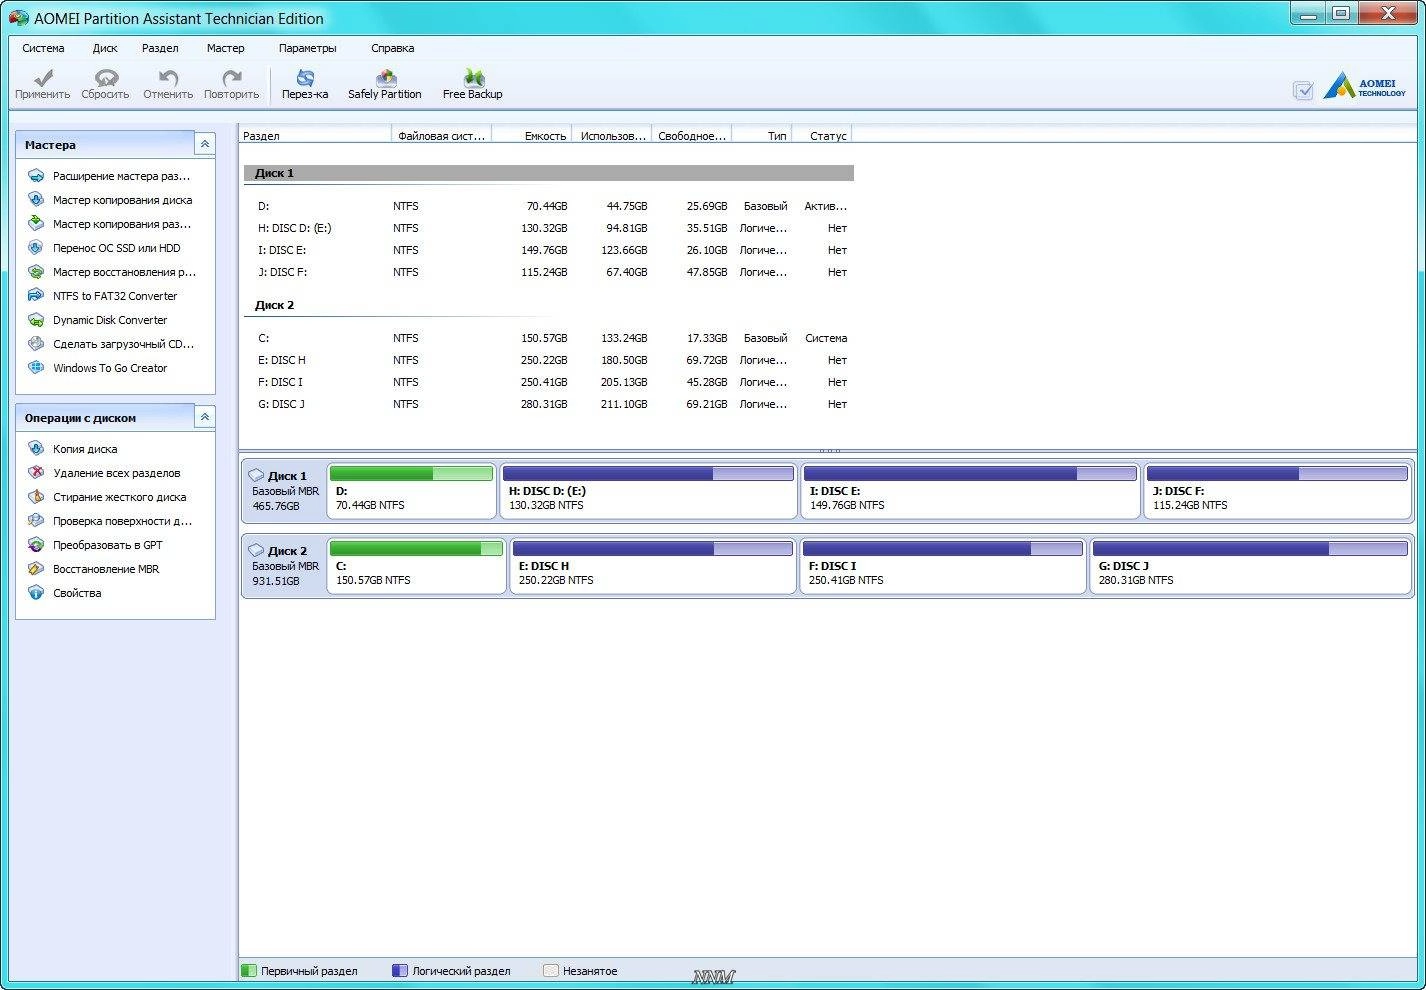Select the J: DISC F: partition block
This screenshot has height=990, width=1426.
[x=1277, y=490]
